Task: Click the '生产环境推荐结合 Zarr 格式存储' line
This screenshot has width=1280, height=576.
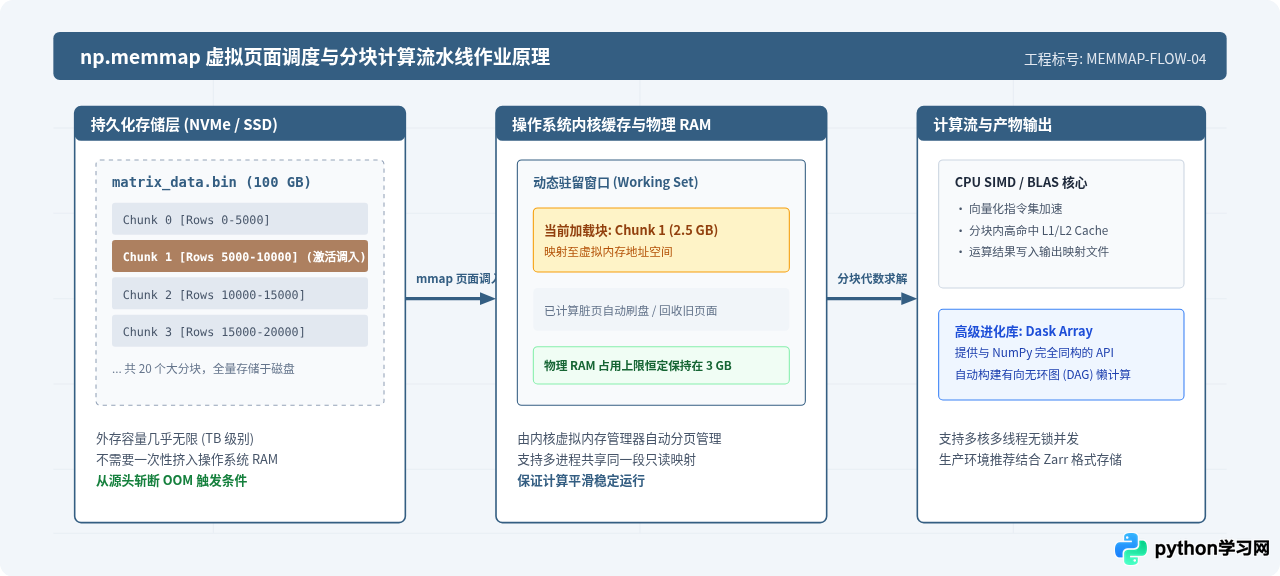Action: [1030, 459]
